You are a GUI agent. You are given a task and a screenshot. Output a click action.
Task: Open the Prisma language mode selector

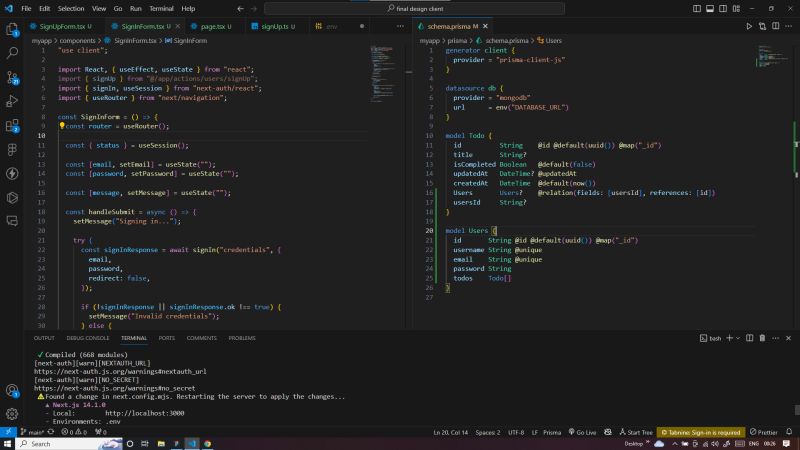click(x=552, y=432)
